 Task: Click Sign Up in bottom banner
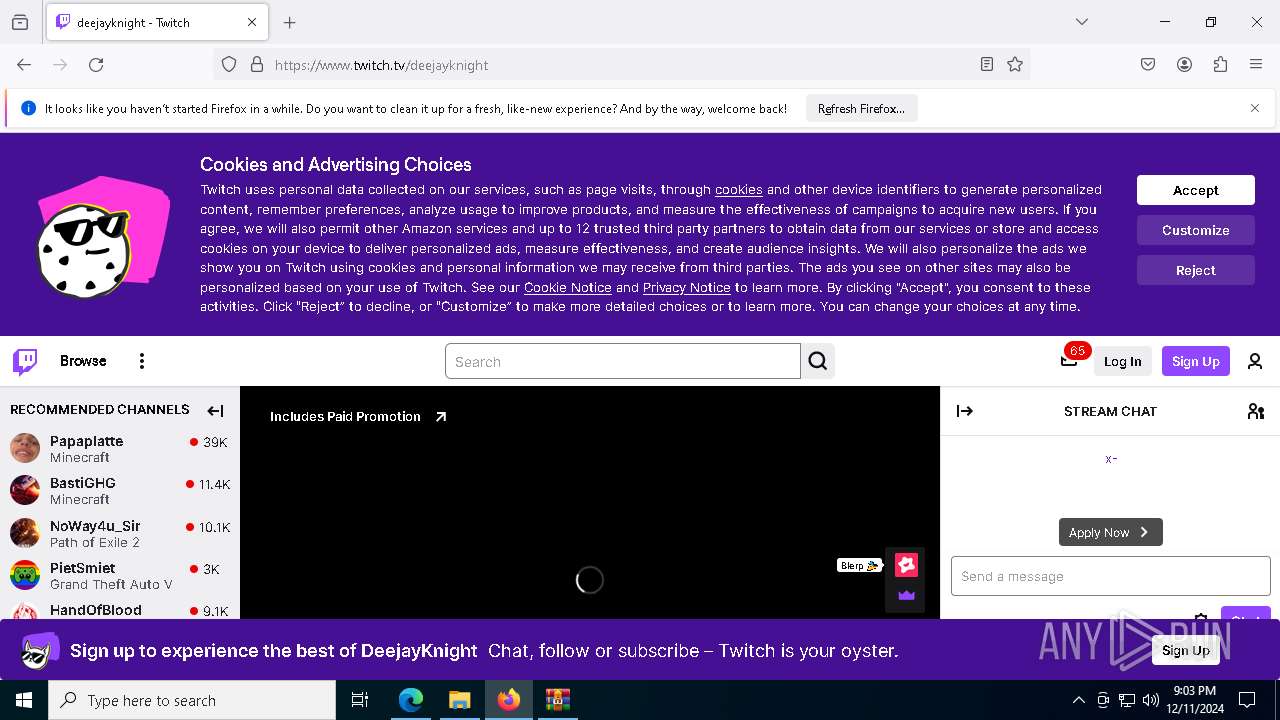click(1186, 650)
